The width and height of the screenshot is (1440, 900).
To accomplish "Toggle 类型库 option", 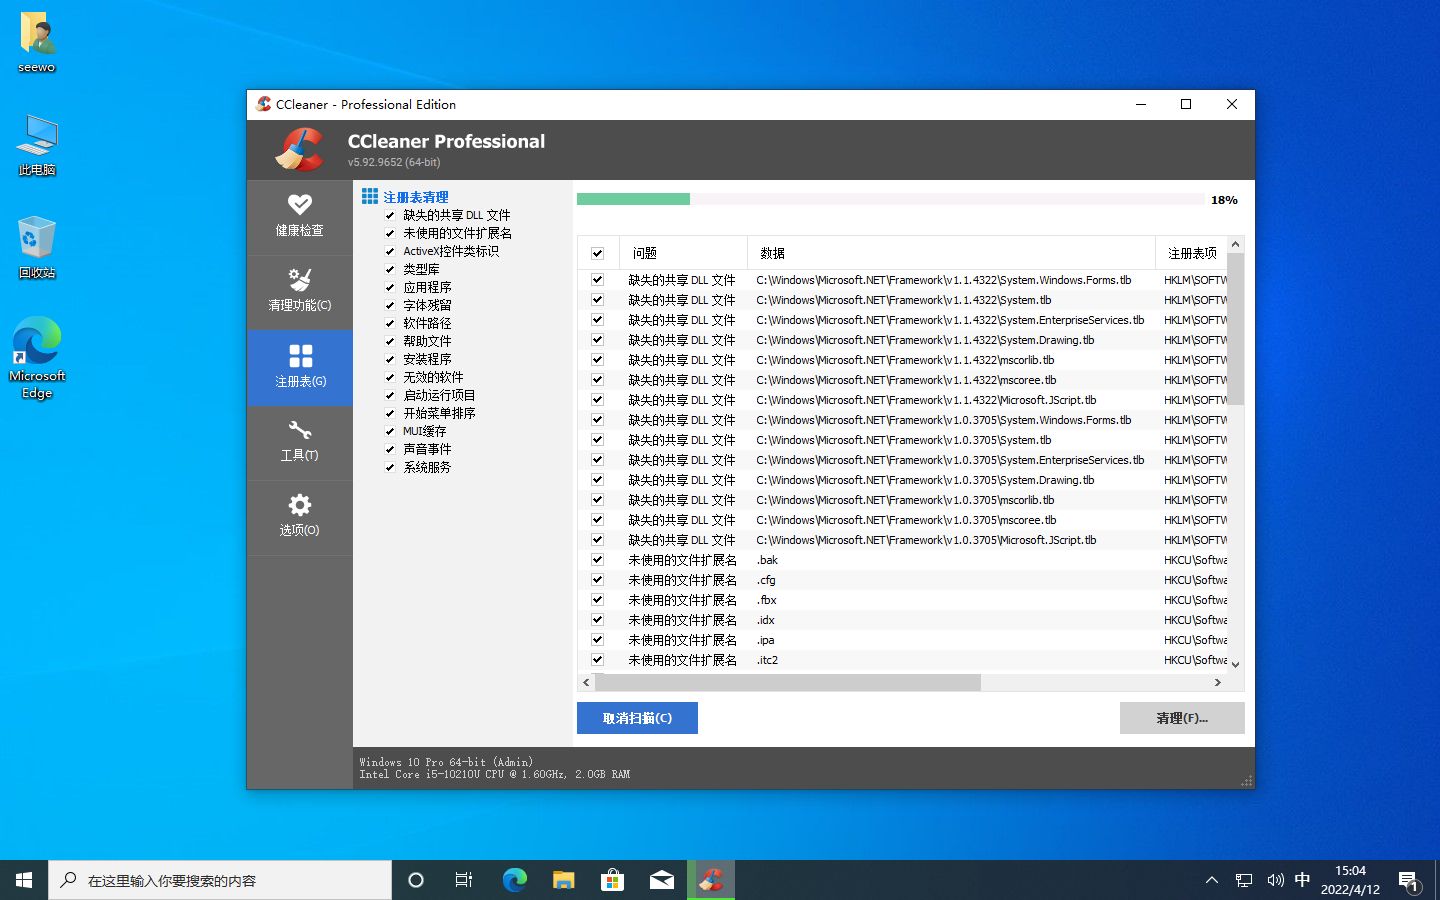I will coord(390,269).
